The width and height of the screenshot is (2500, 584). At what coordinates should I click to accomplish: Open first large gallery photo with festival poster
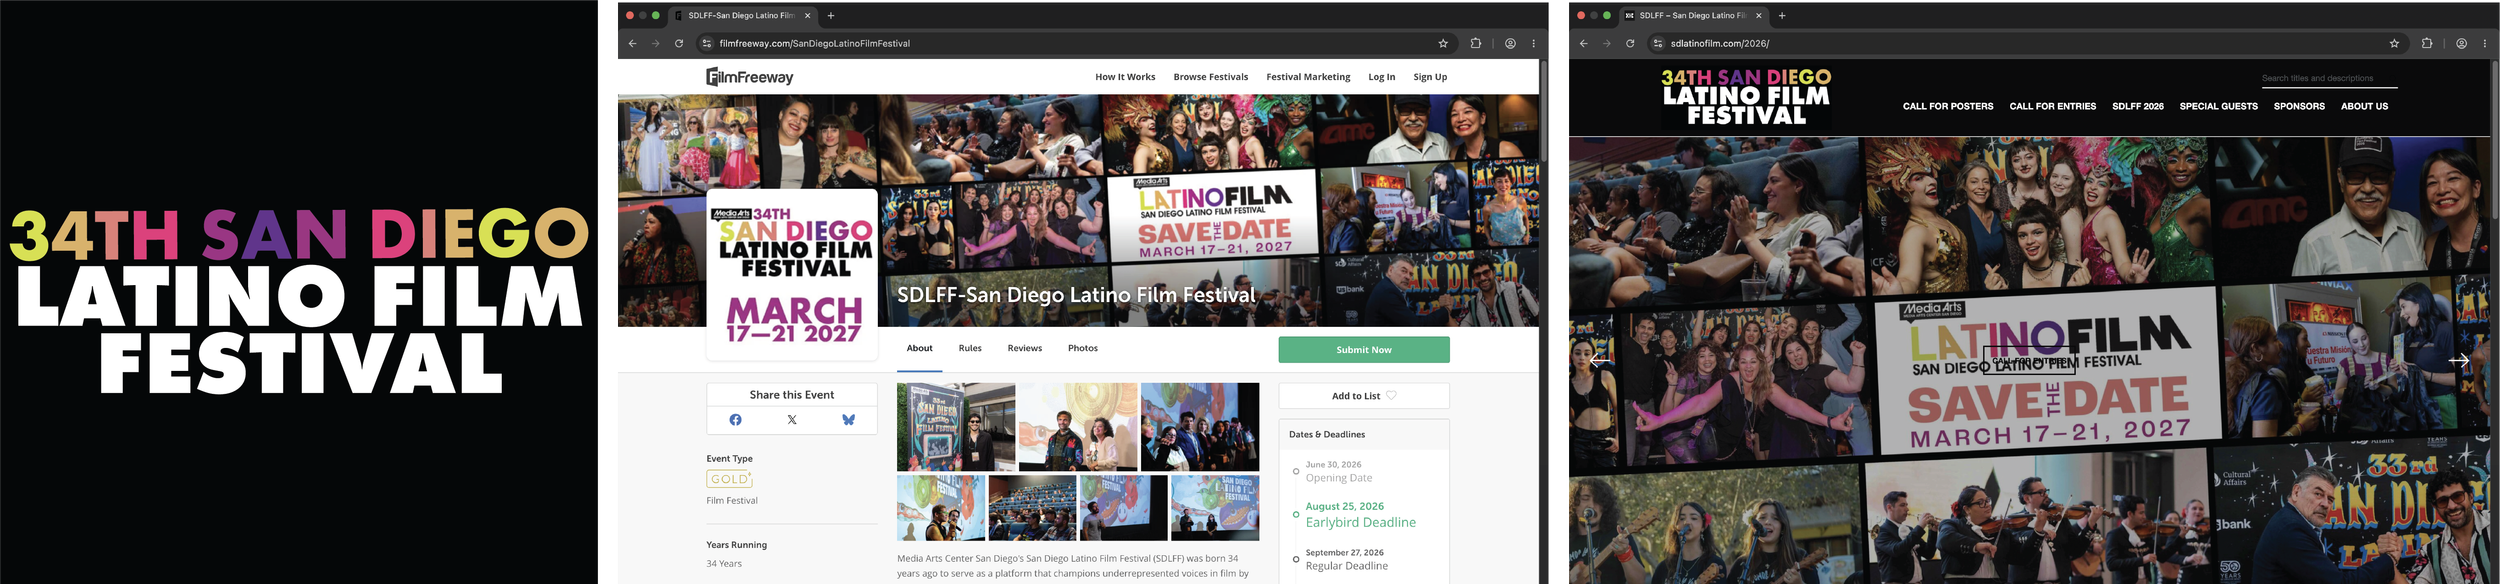956,427
